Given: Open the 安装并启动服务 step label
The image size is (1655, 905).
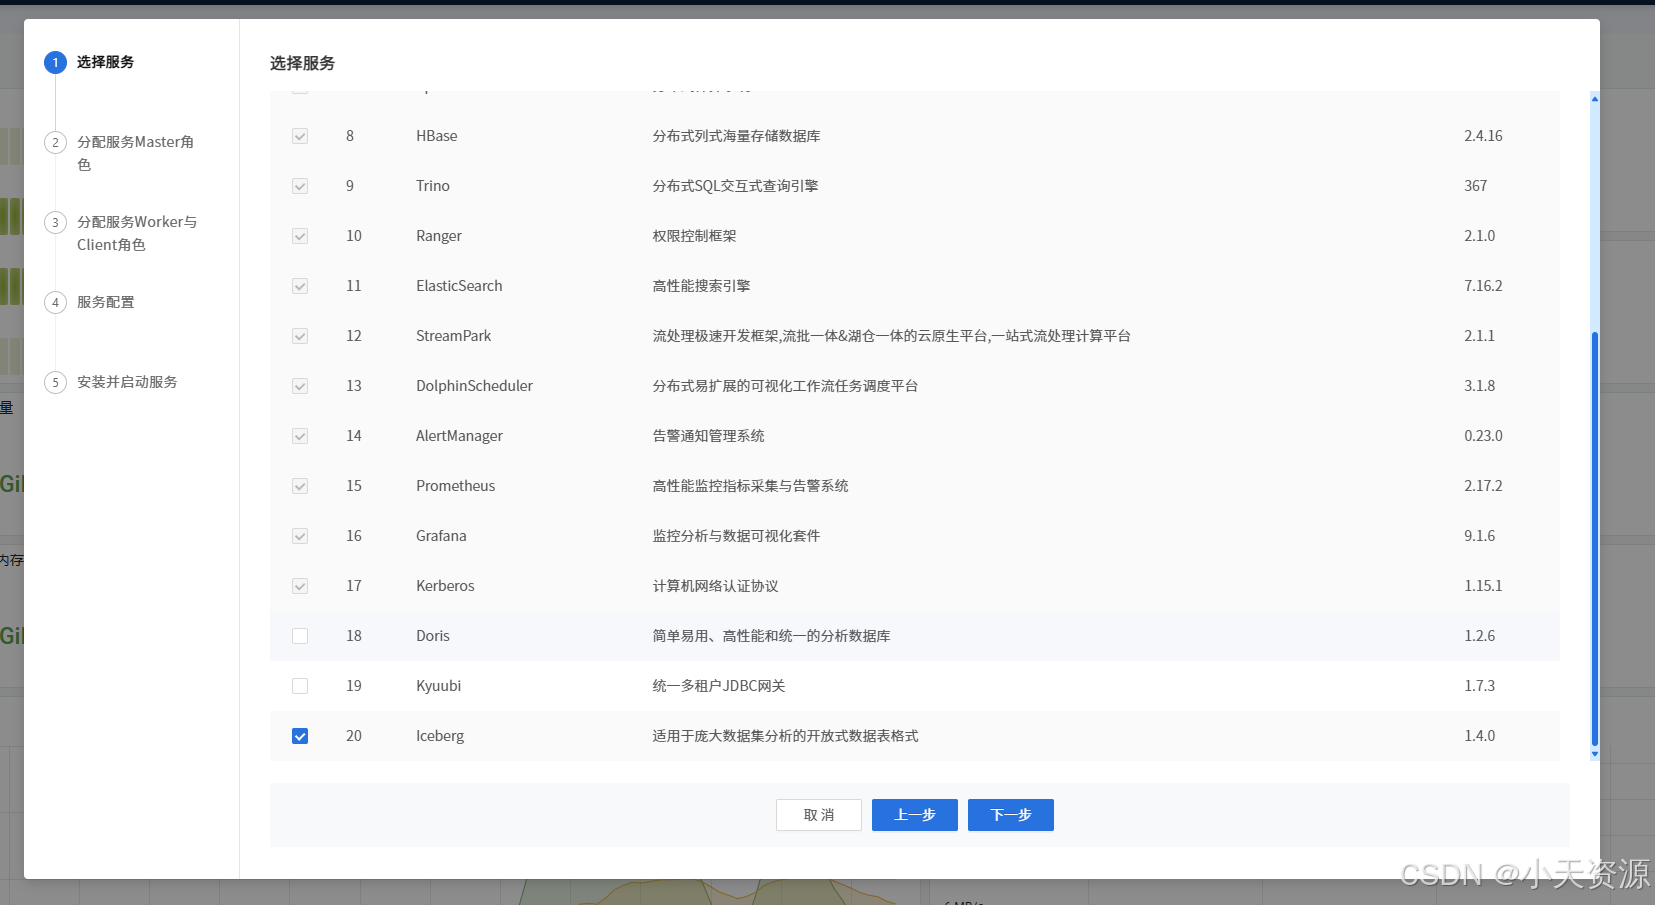Looking at the screenshot, I should point(127,382).
